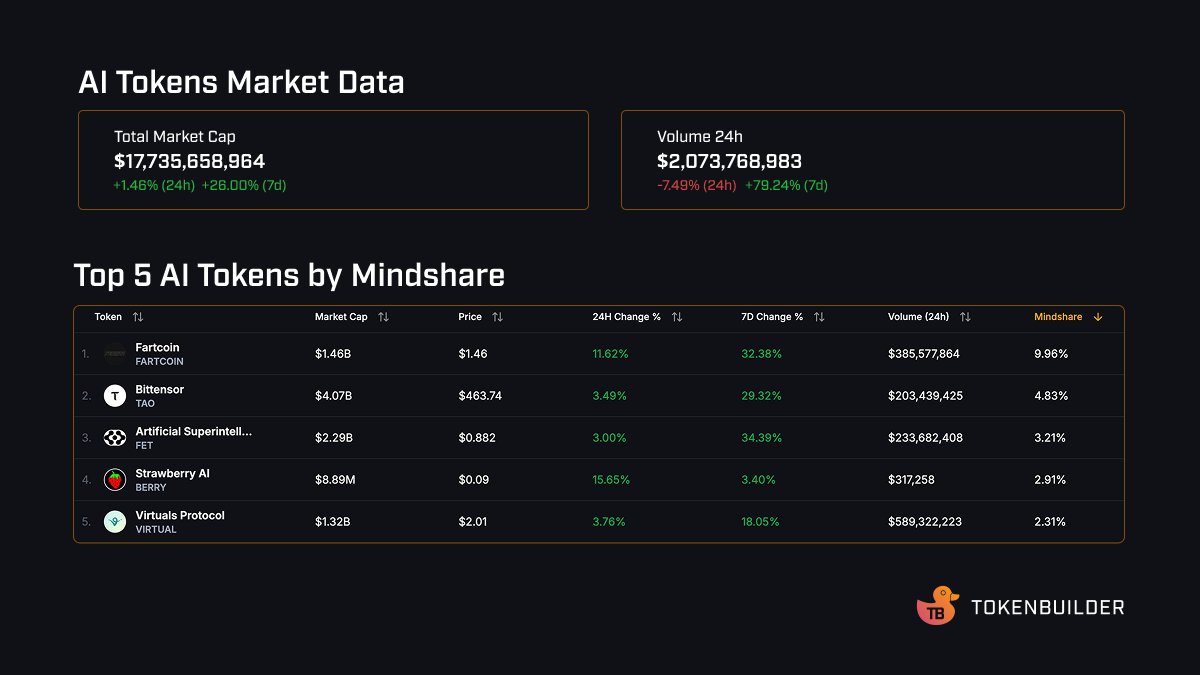Click Strawberry AI 24H change 15.65%
Viewport: 1200px width, 675px height.
(x=611, y=480)
